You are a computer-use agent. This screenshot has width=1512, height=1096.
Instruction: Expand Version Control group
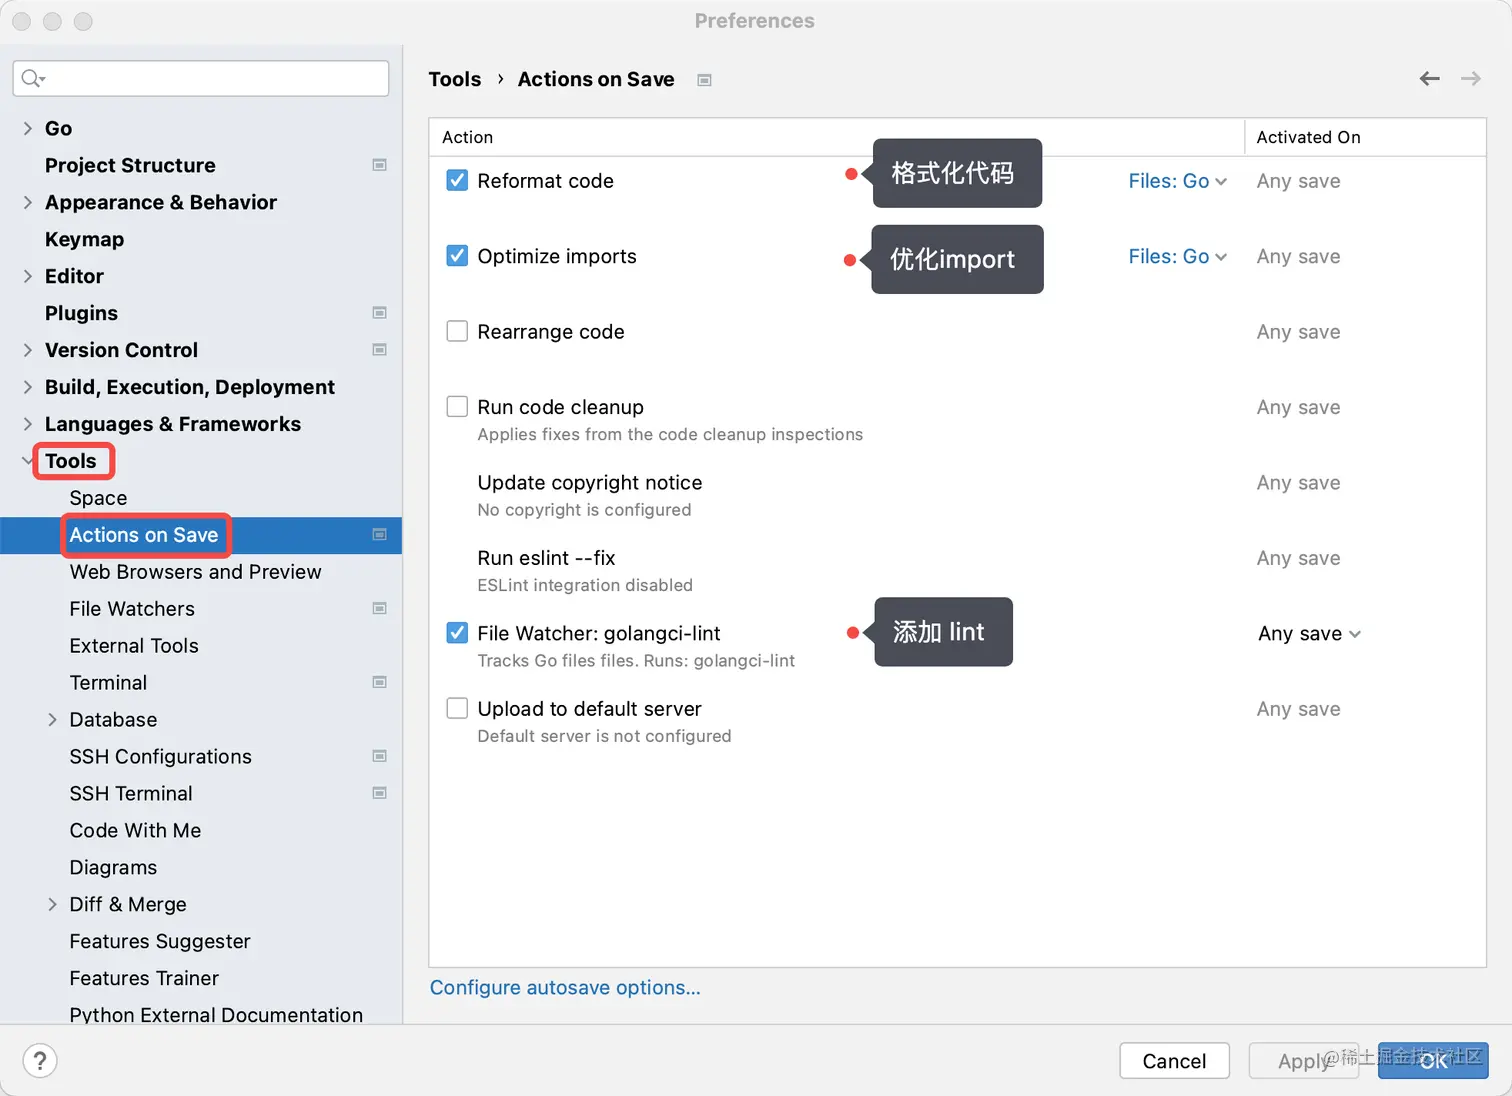pyautogui.click(x=28, y=350)
